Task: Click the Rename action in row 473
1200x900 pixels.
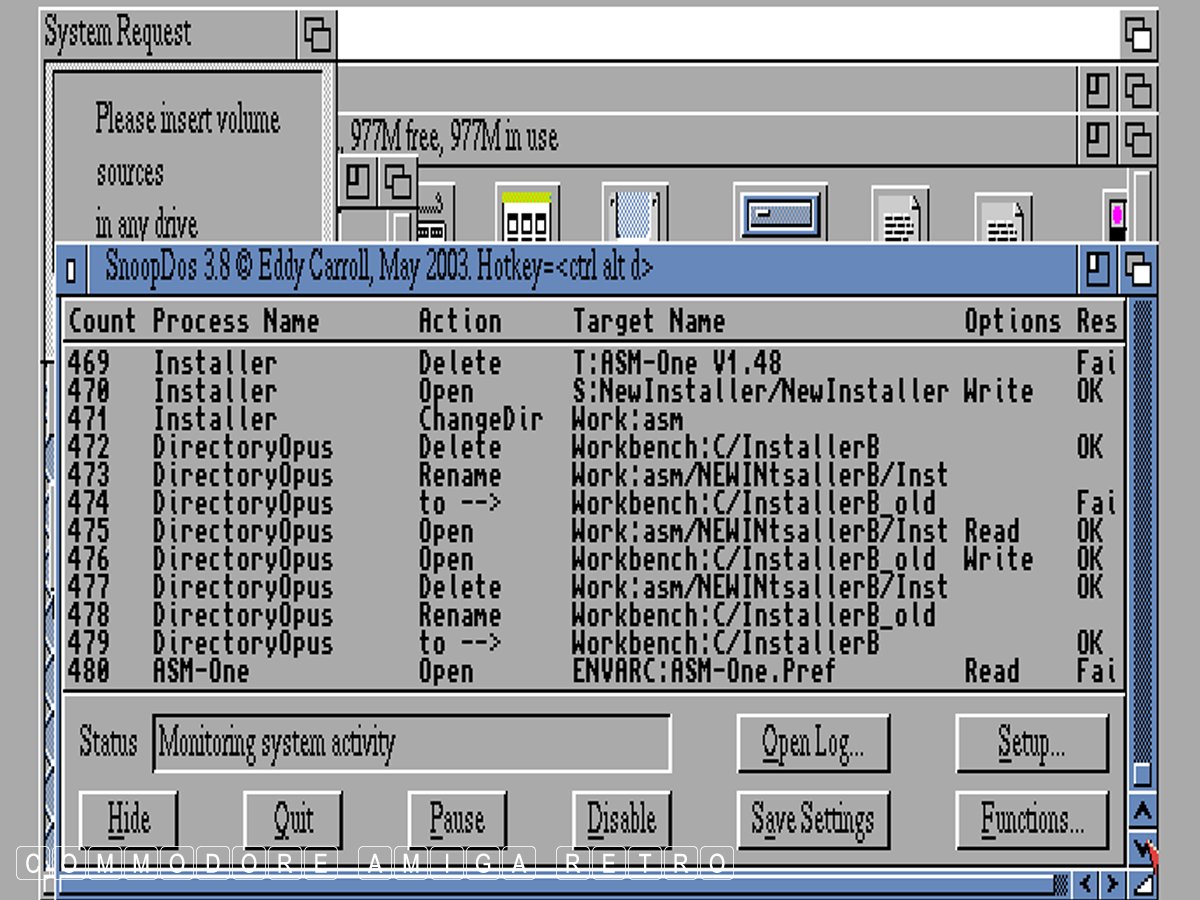Action: [x=460, y=475]
